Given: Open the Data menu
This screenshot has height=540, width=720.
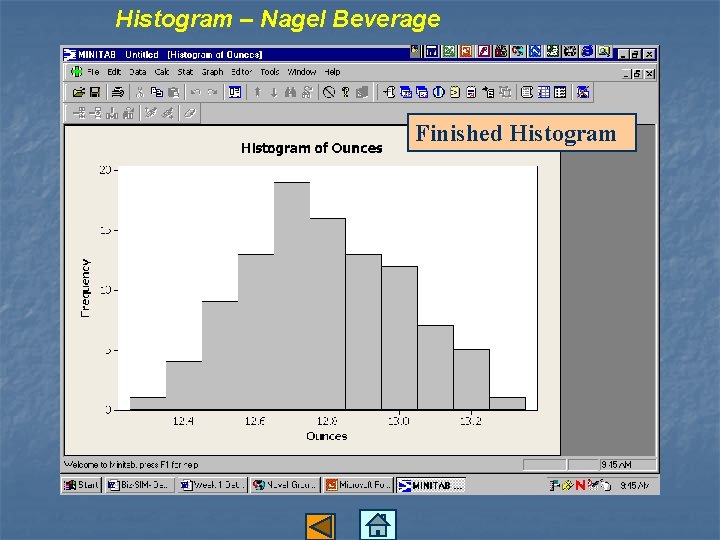Looking at the screenshot, I should pos(138,72).
